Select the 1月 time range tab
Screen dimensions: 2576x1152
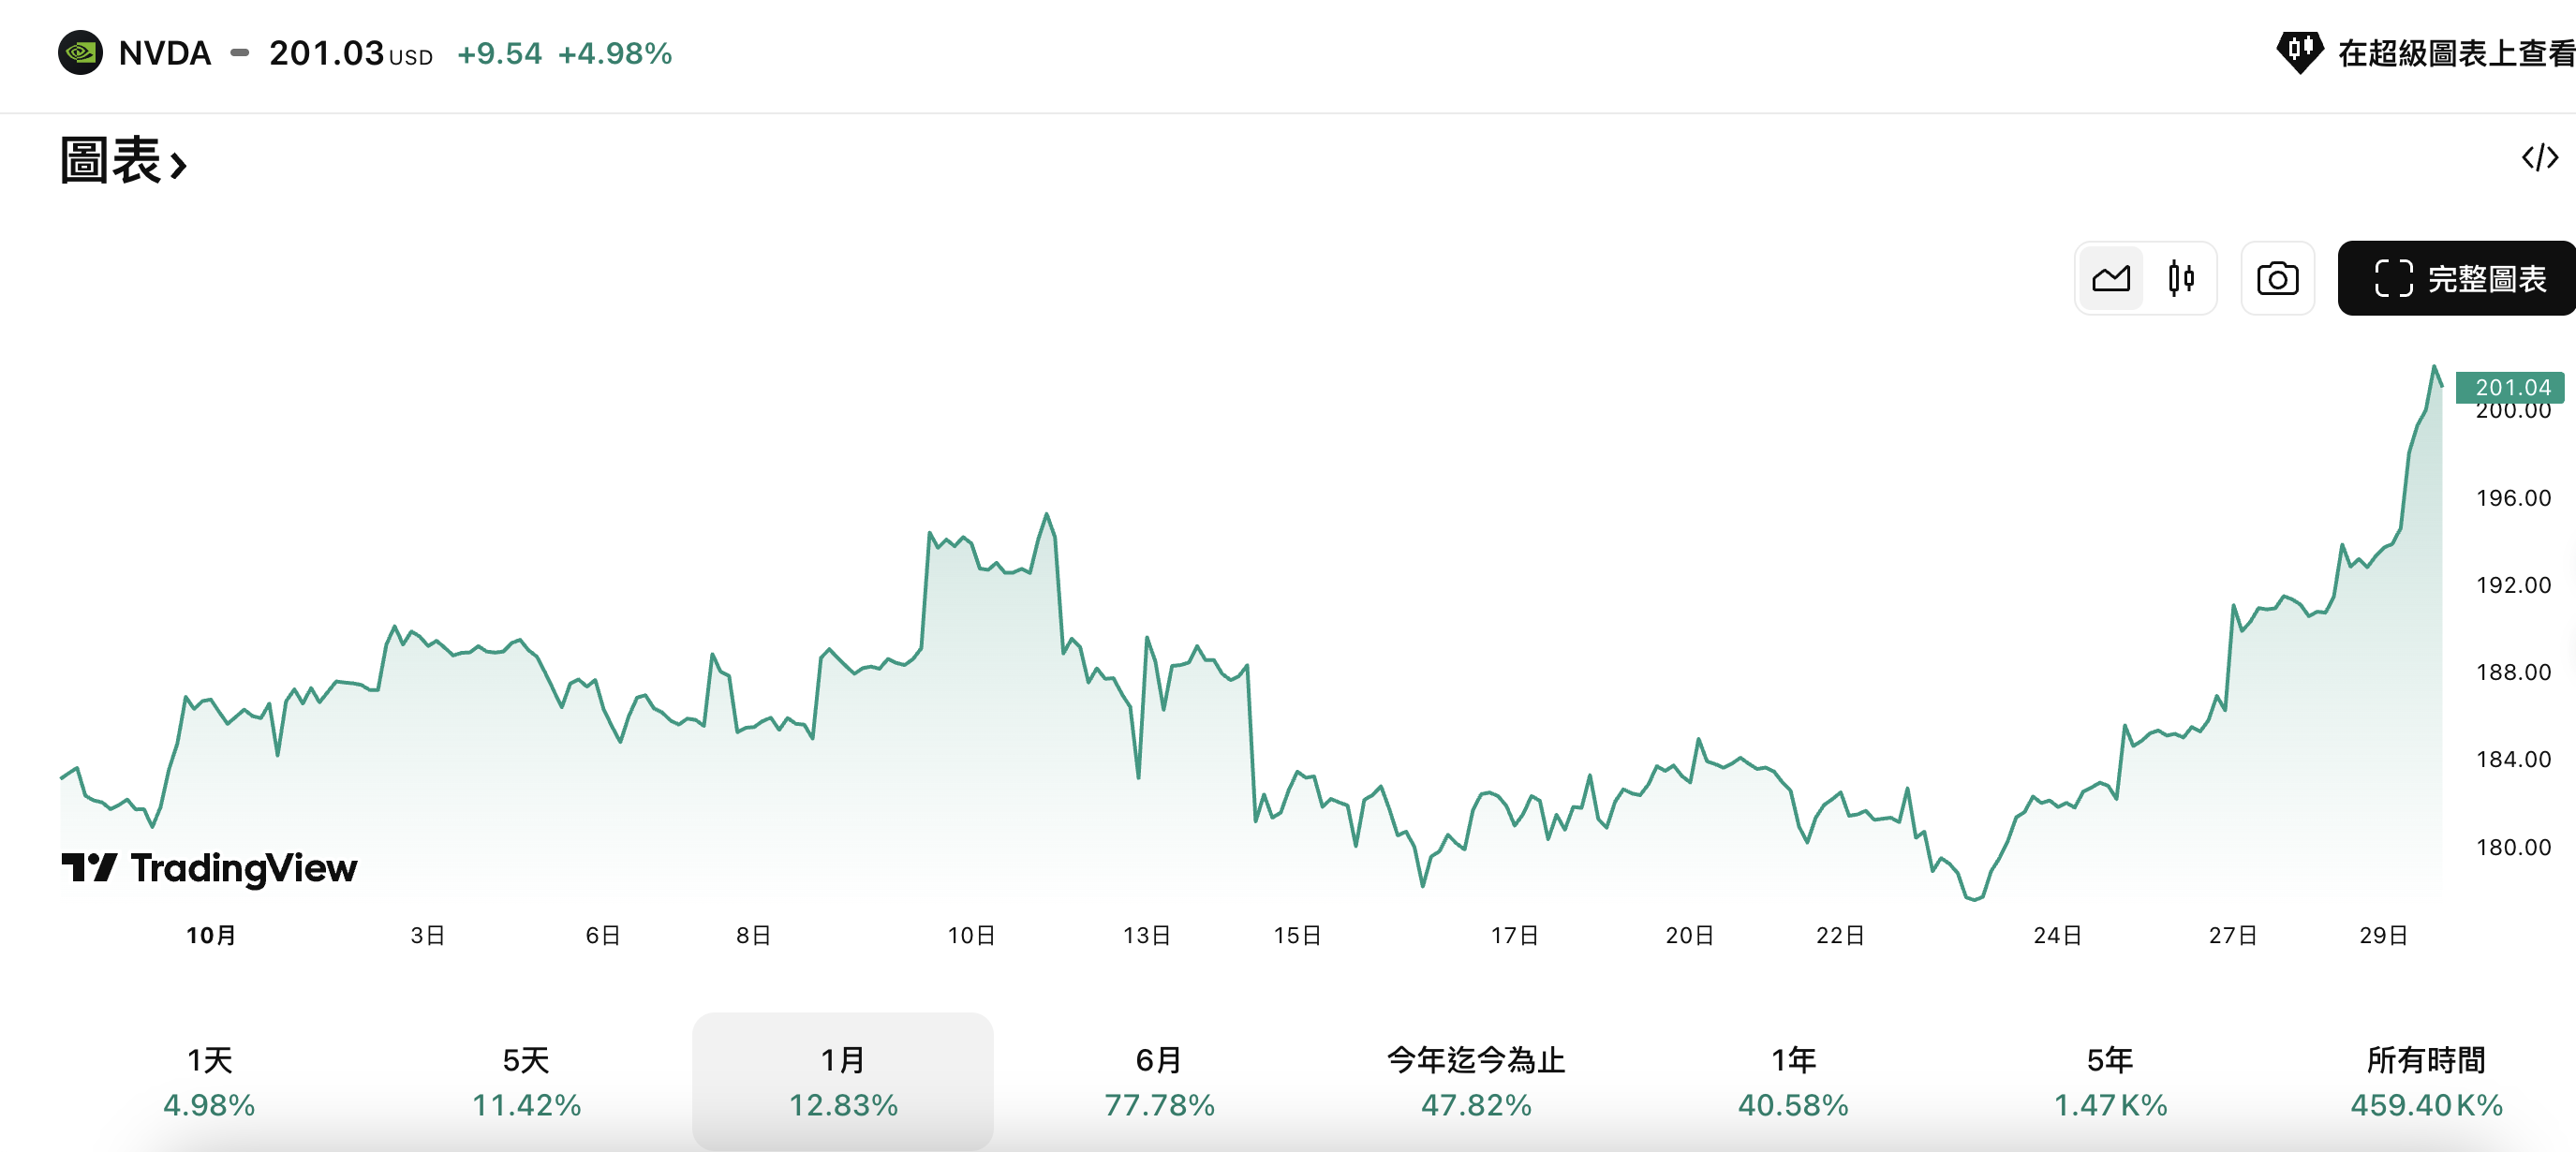click(x=843, y=1081)
